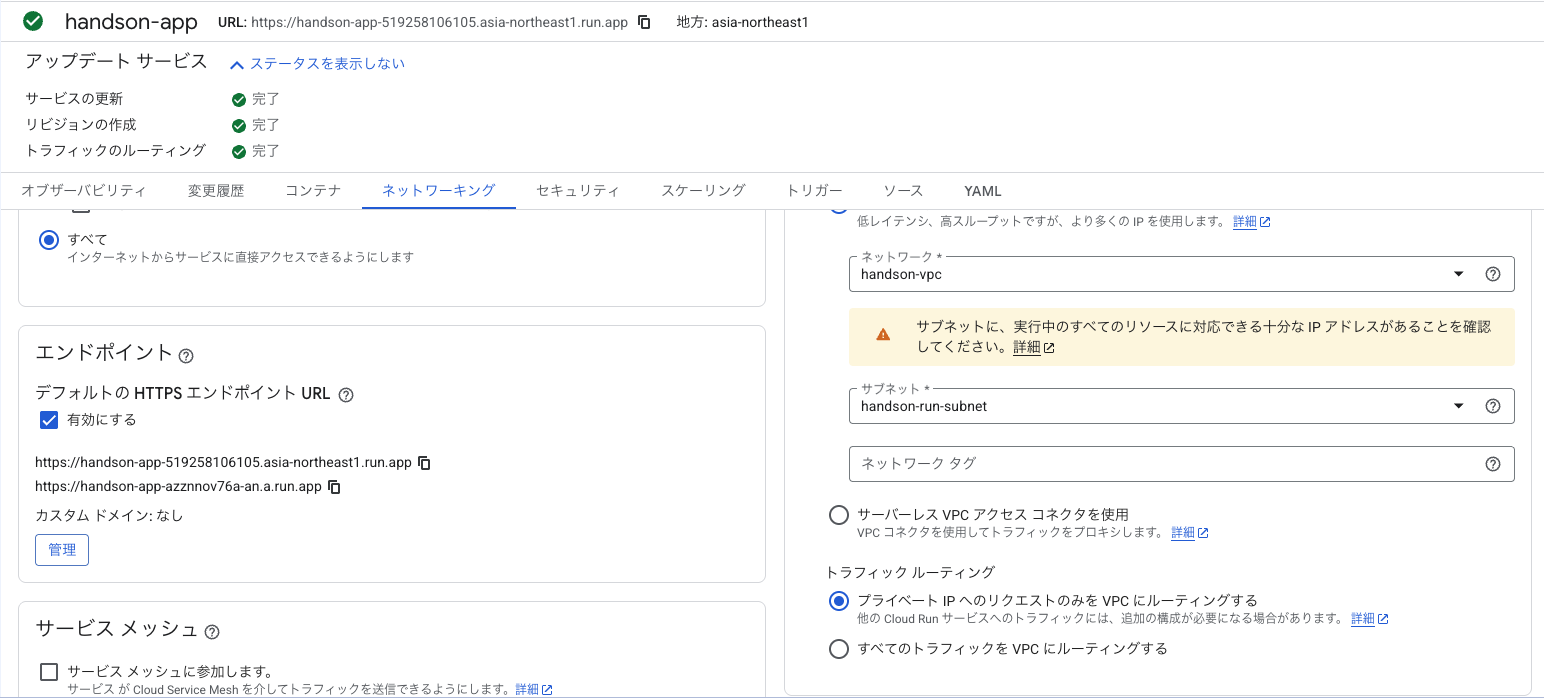
Task: Select プライベート IP へのリクエストのみ routing radio
Action: pyautogui.click(x=839, y=601)
